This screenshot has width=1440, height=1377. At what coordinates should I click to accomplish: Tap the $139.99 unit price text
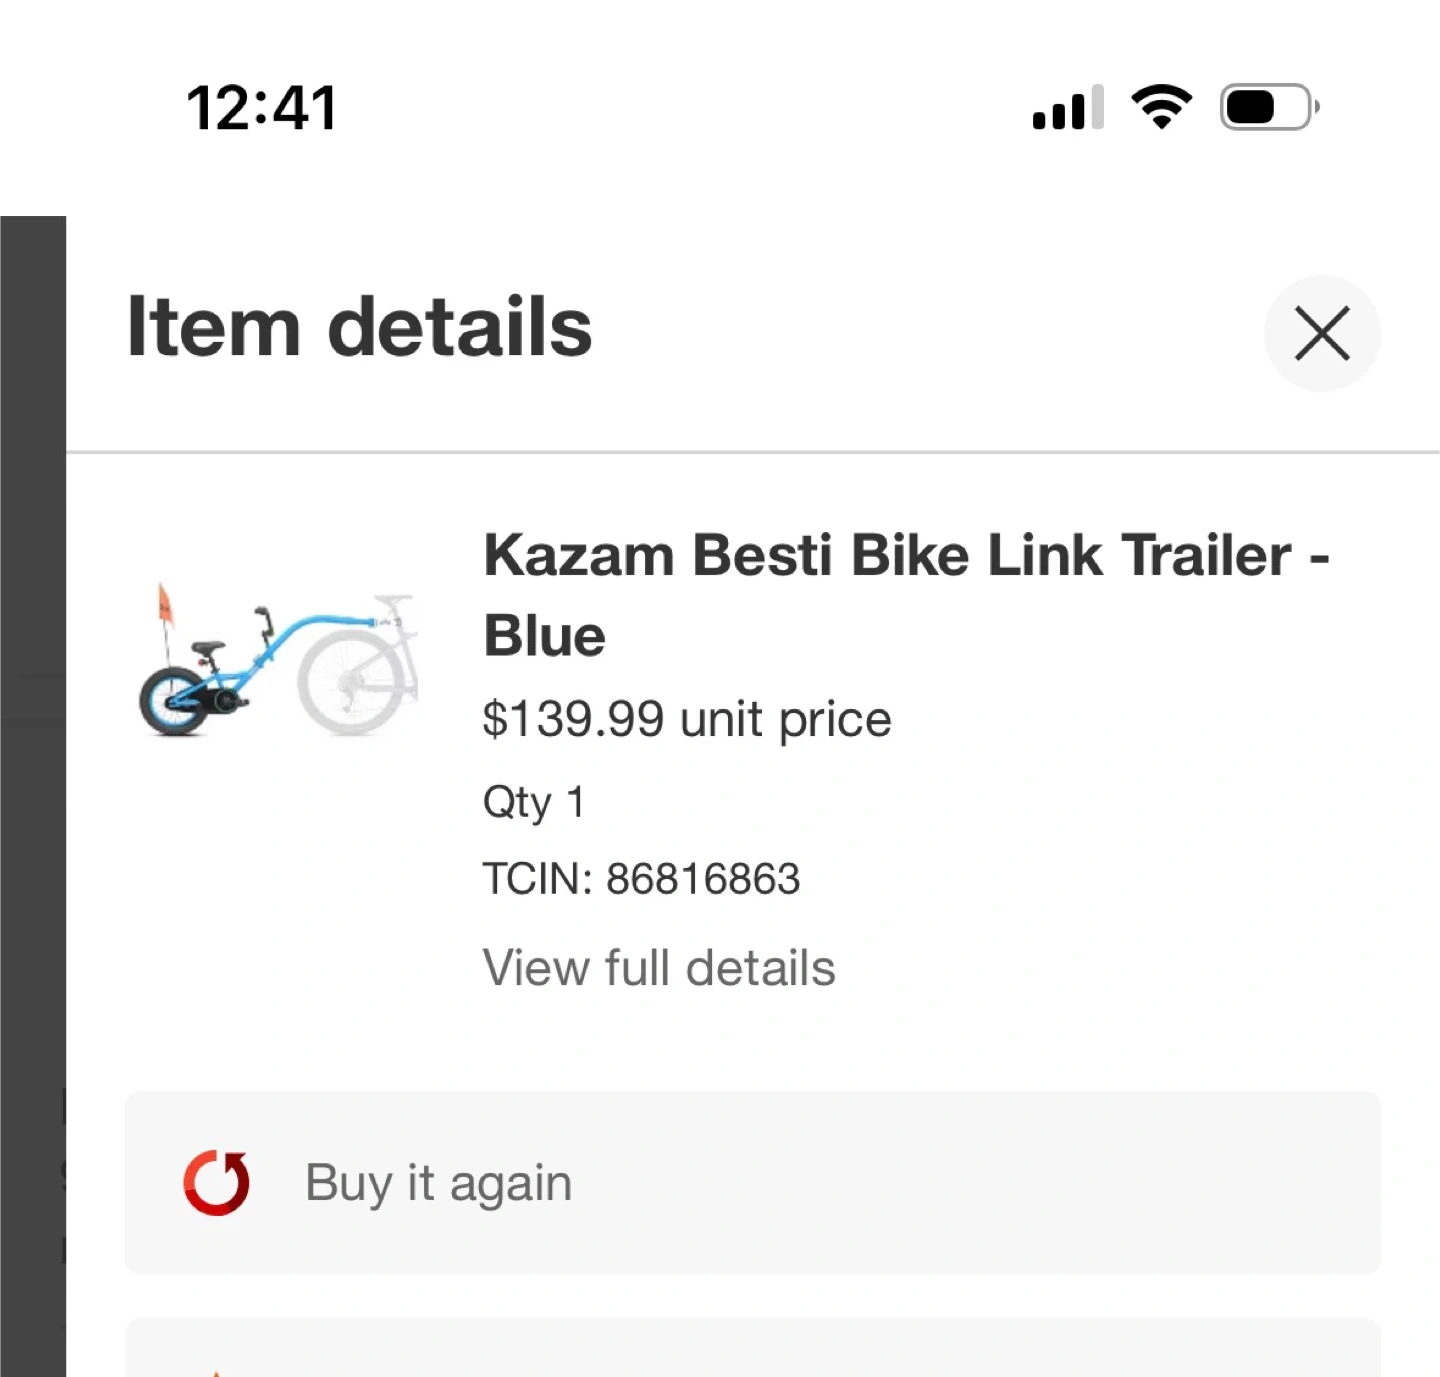point(686,719)
